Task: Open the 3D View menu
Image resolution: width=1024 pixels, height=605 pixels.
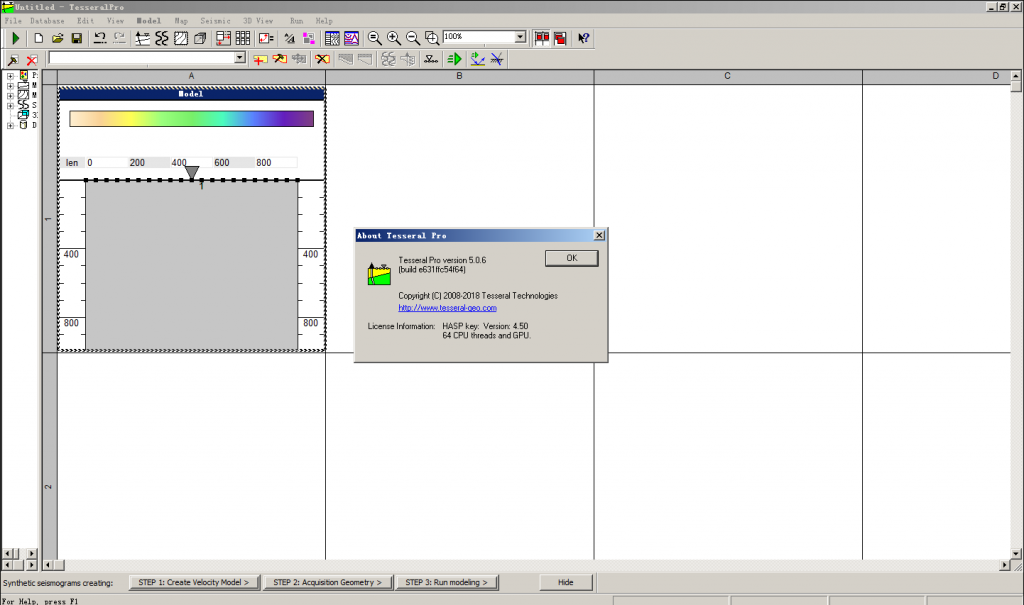Action: (258, 21)
